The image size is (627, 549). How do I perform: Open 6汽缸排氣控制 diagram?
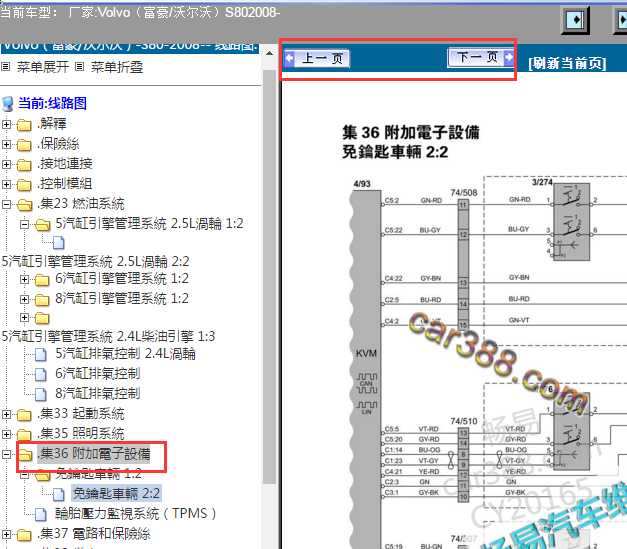98,373
